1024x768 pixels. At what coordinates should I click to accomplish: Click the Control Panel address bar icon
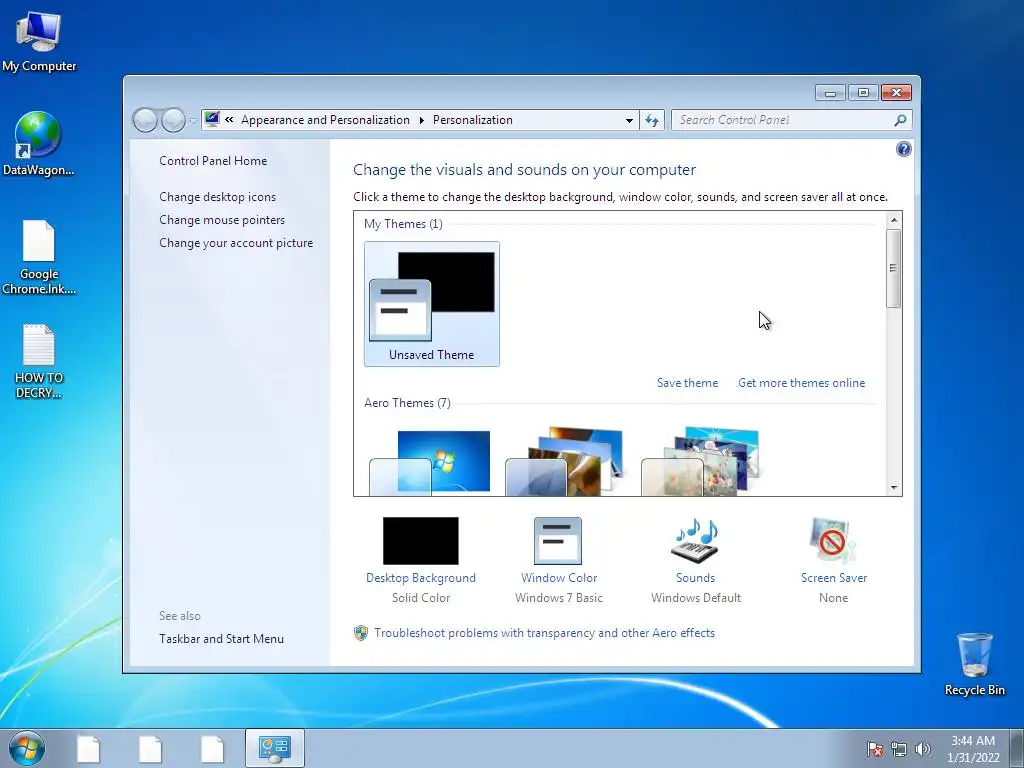pyautogui.click(x=212, y=120)
